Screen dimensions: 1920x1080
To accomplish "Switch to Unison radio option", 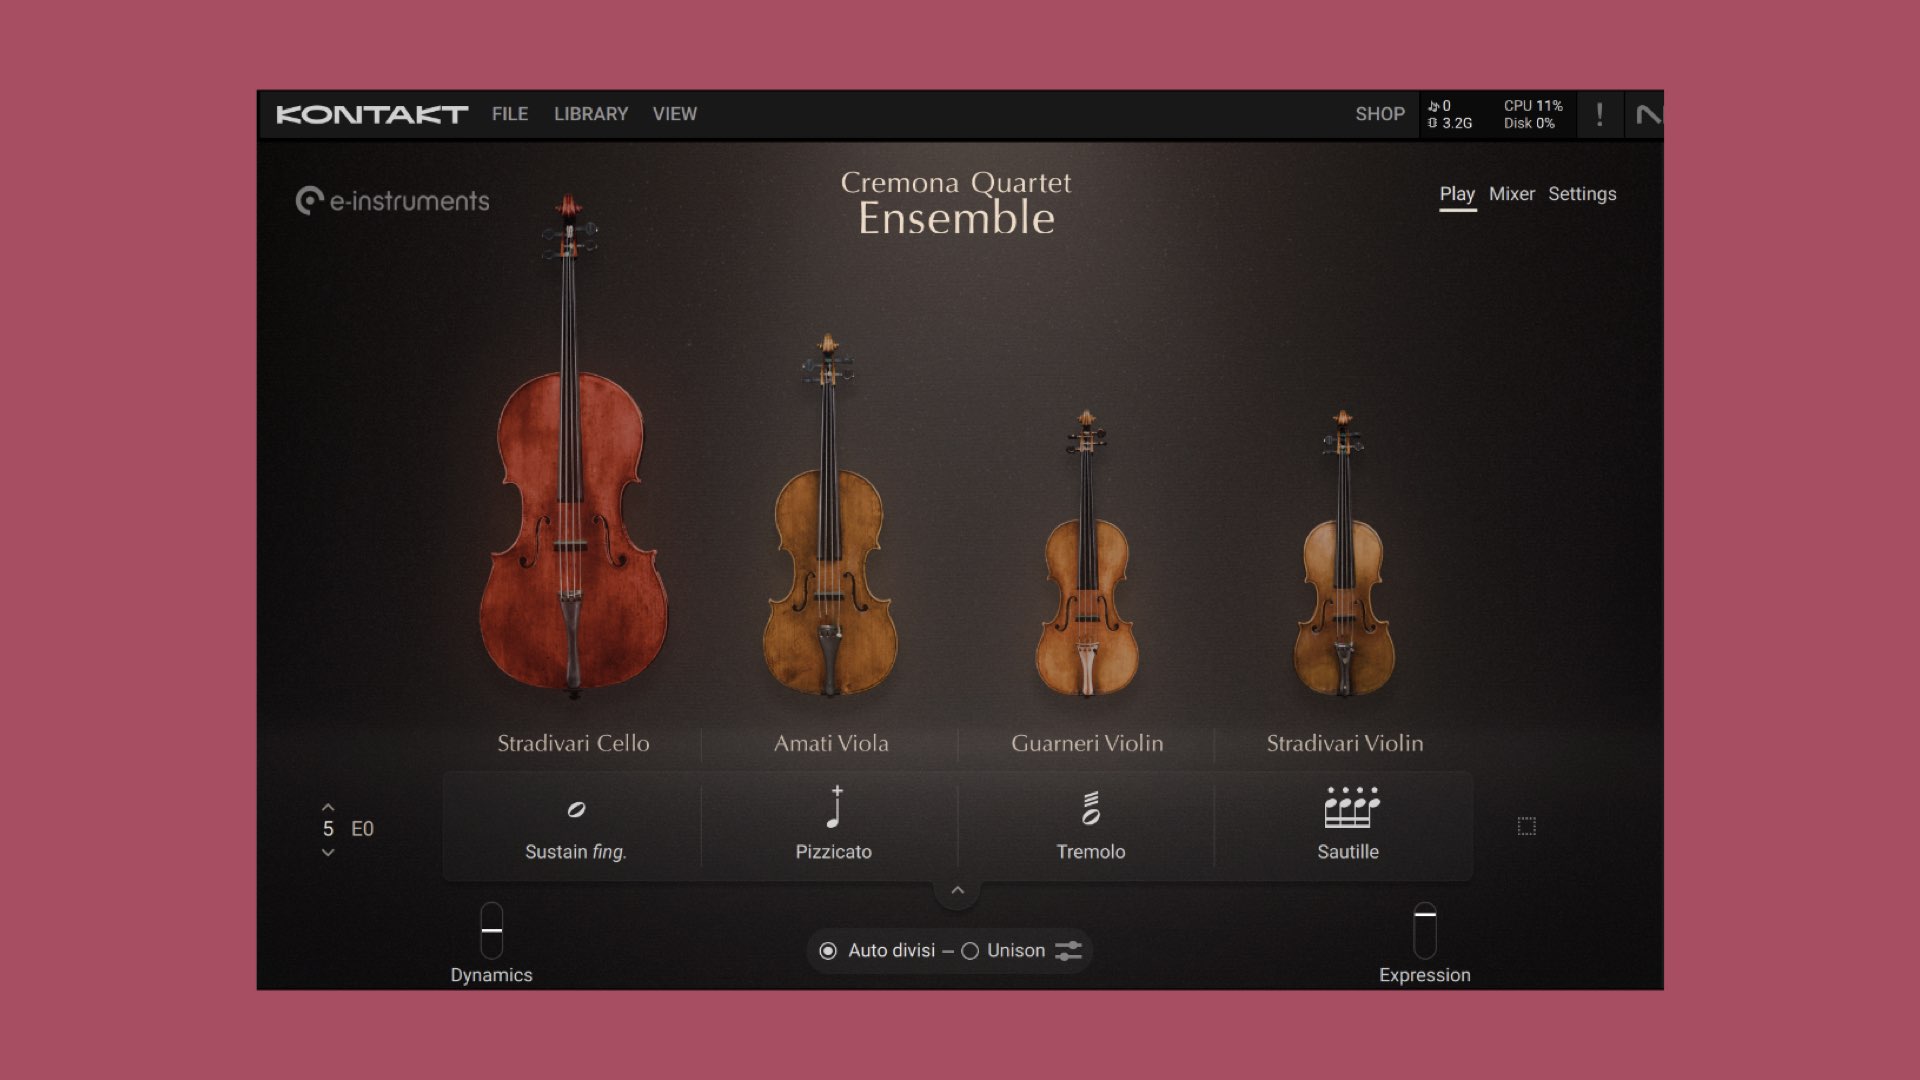I will tap(970, 951).
